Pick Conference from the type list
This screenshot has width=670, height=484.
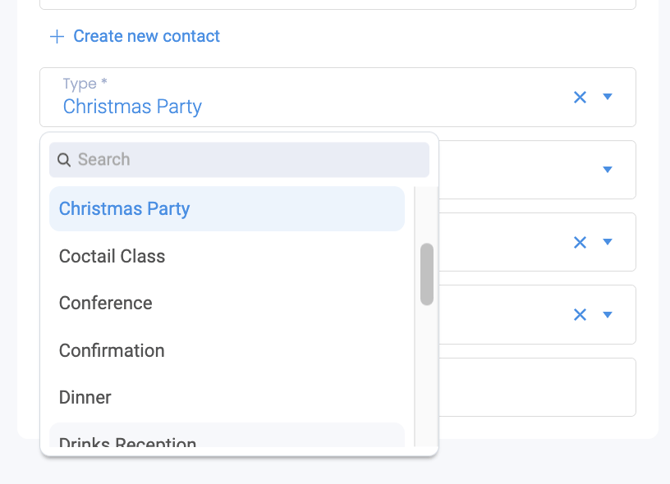[x=227, y=303]
